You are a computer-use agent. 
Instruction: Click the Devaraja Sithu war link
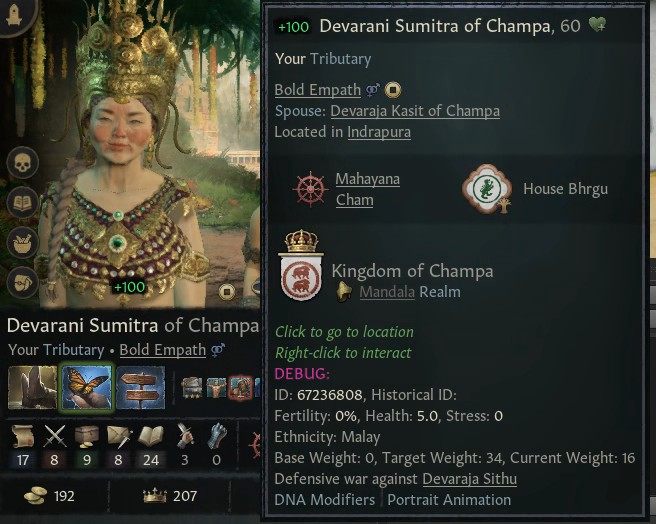469,479
